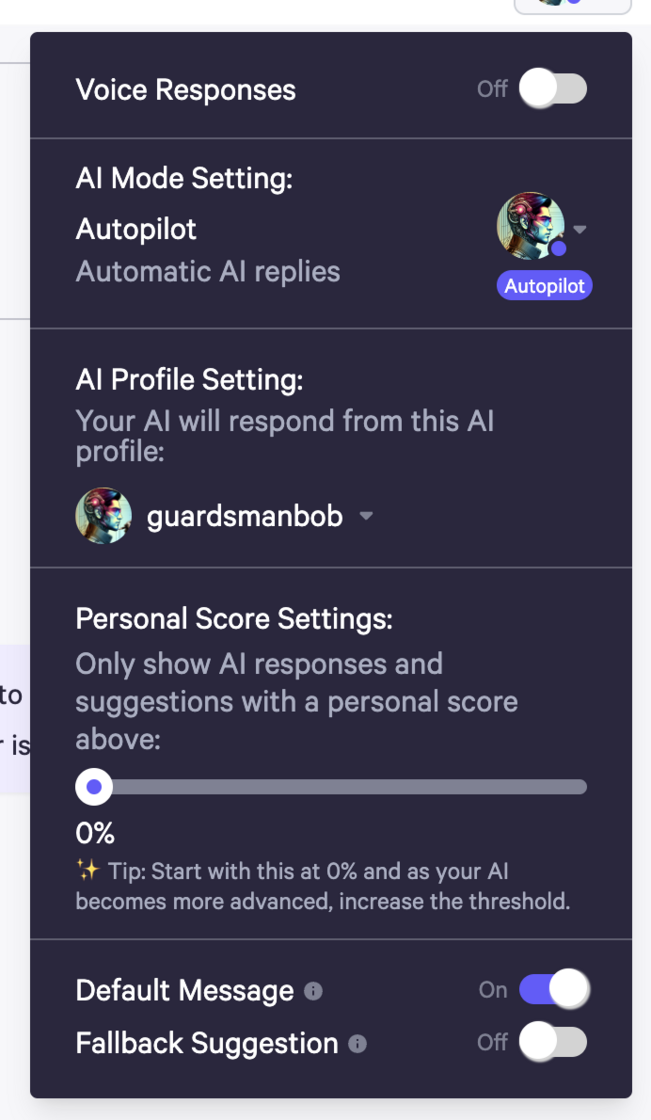Click the middle of the score slider track
The width and height of the screenshot is (651, 1120).
point(331,786)
